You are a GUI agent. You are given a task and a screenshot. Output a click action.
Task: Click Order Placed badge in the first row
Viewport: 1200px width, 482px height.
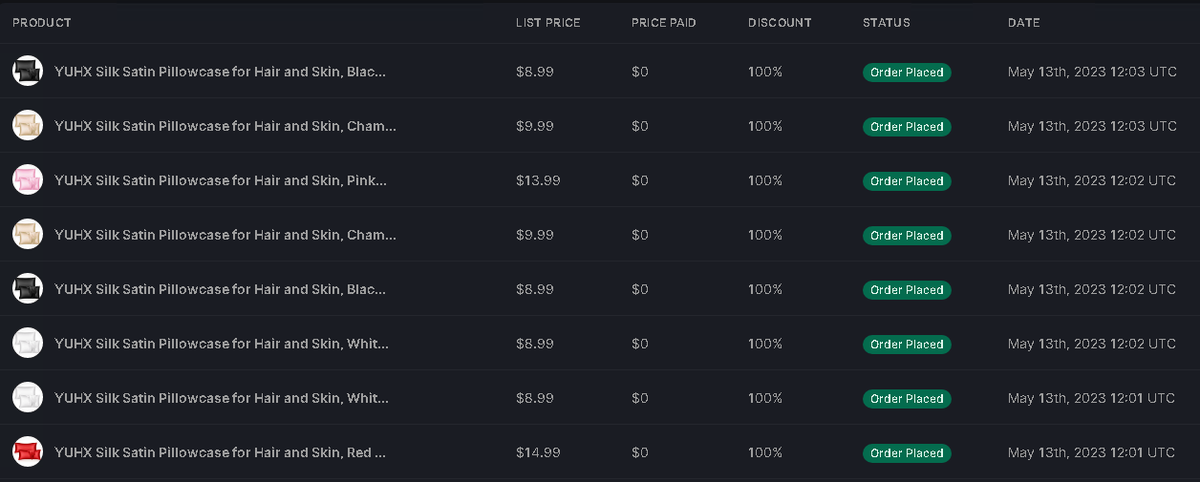pos(907,72)
